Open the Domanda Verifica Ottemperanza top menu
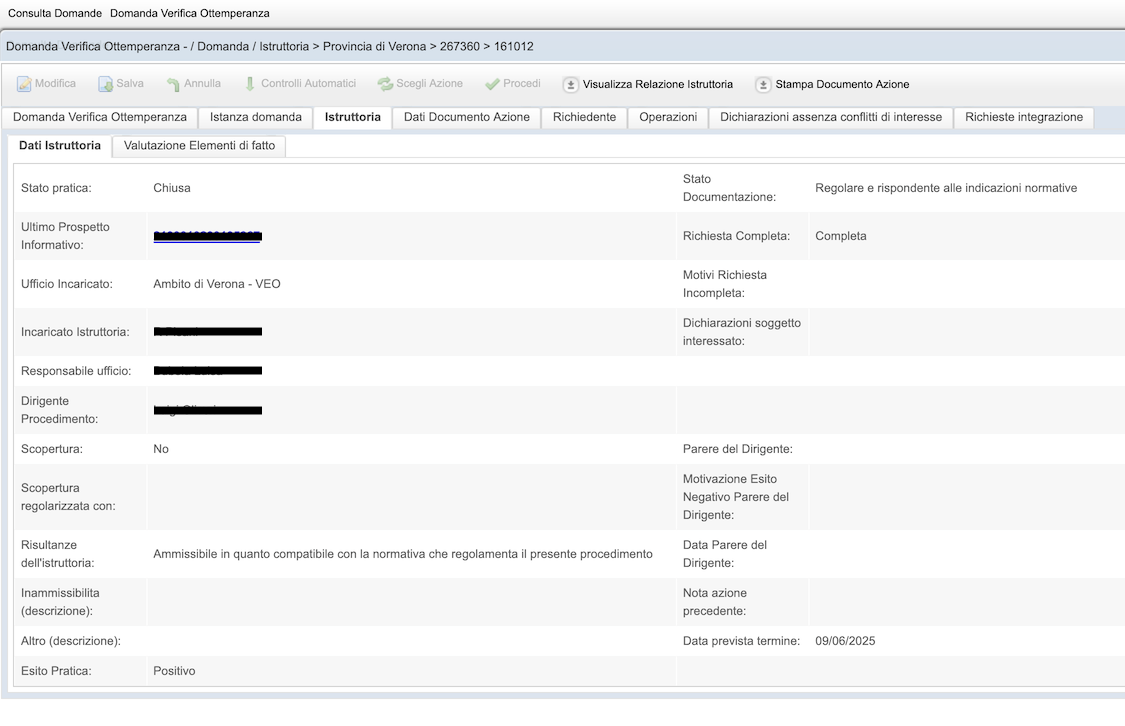The image size is (1125, 726). click(189, 13)
